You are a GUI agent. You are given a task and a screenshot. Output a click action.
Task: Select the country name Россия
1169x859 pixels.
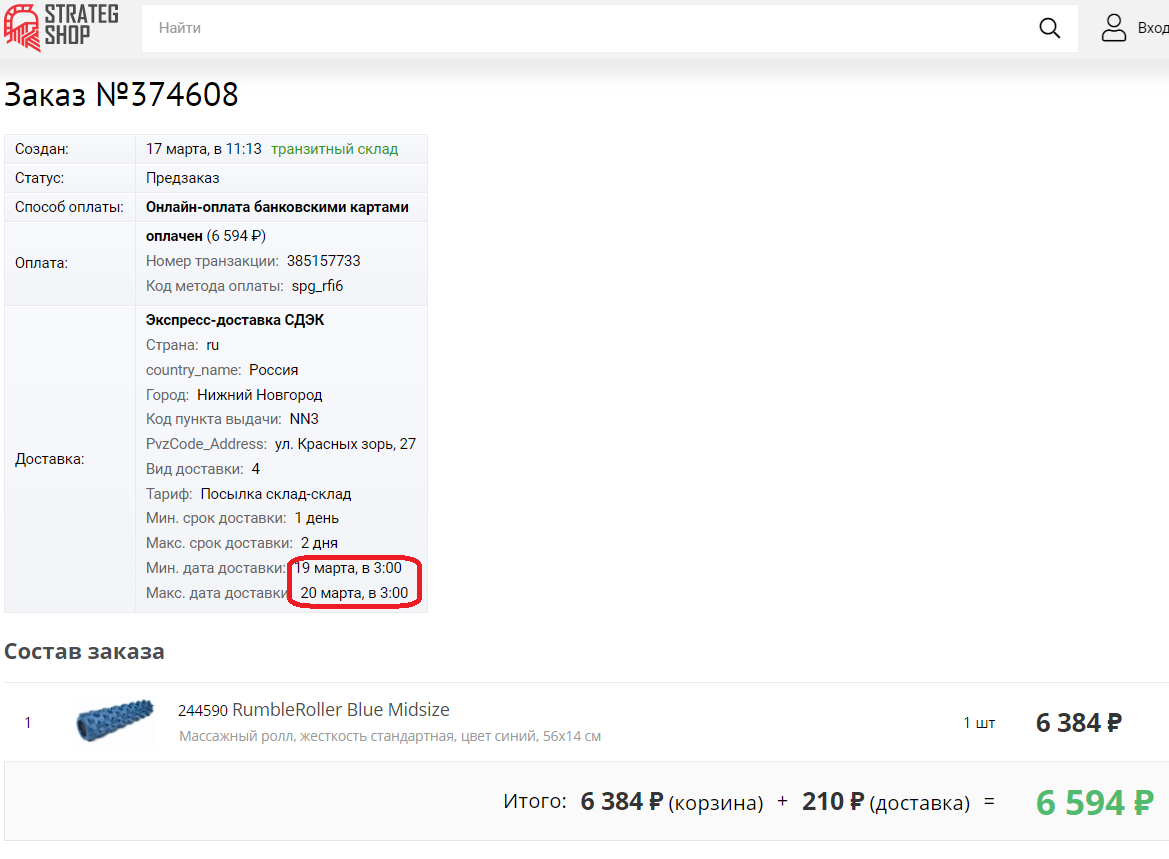coord(274,370)
